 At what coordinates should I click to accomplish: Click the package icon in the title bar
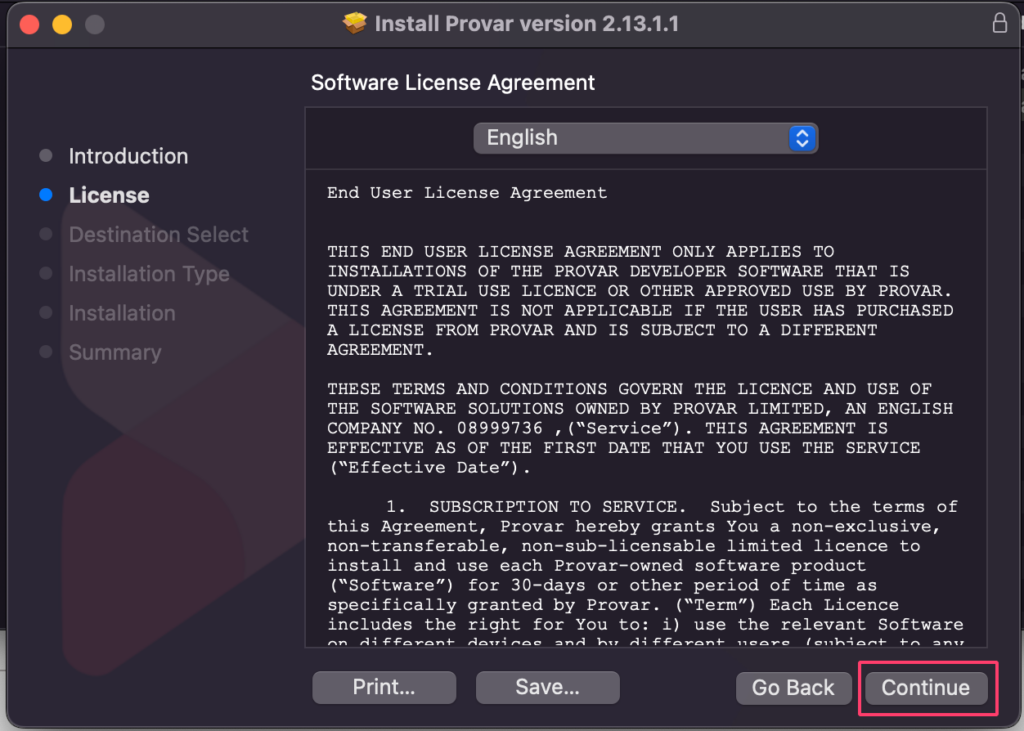click(x=355, y=24)
